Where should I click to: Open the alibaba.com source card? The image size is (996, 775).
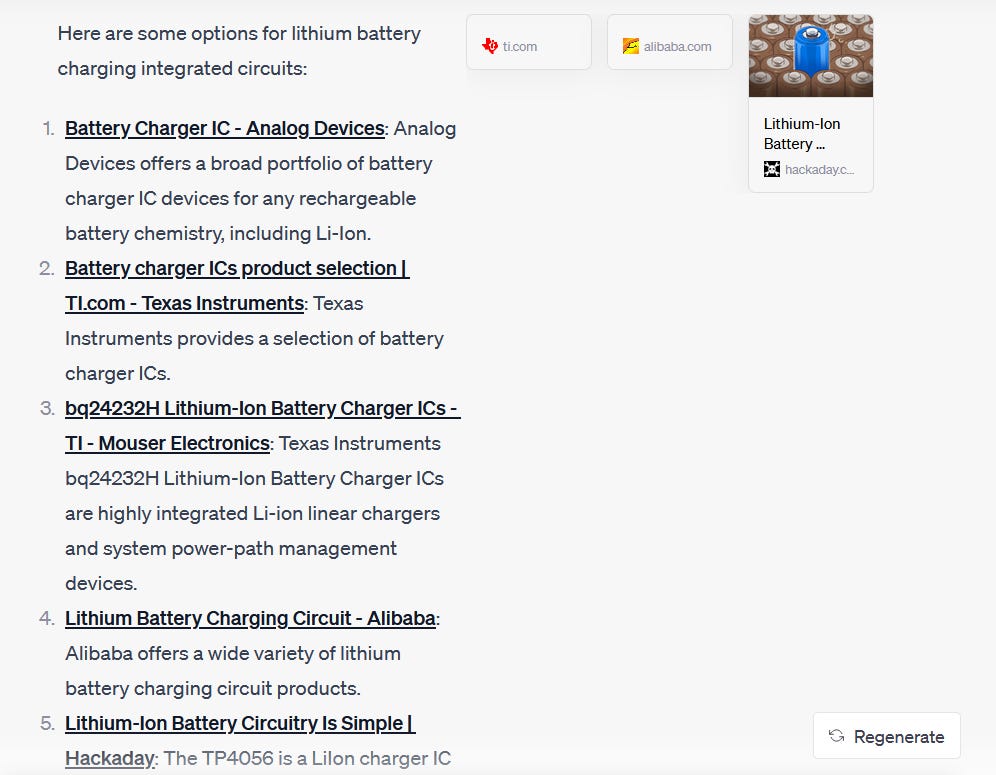pos(670,43)
